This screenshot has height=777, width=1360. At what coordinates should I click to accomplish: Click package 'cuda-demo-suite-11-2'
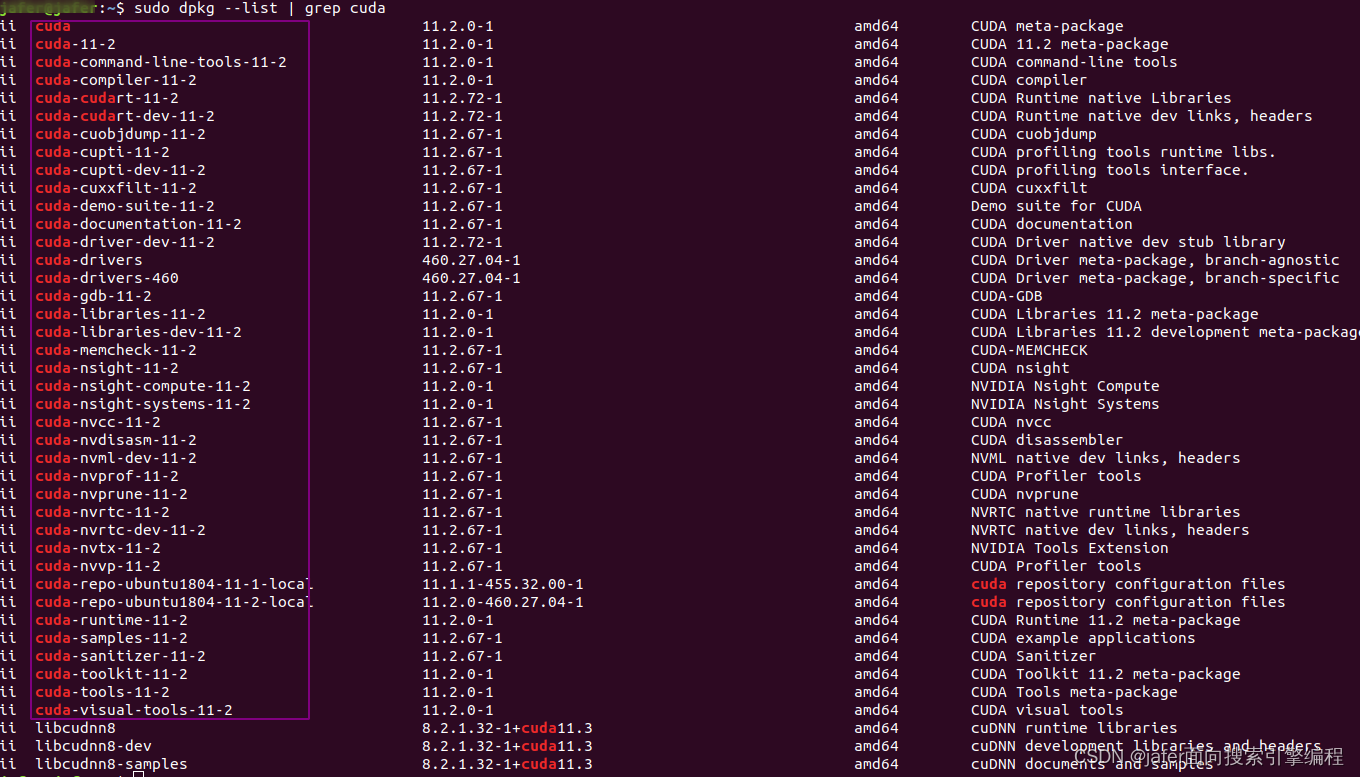pos(125,206)
